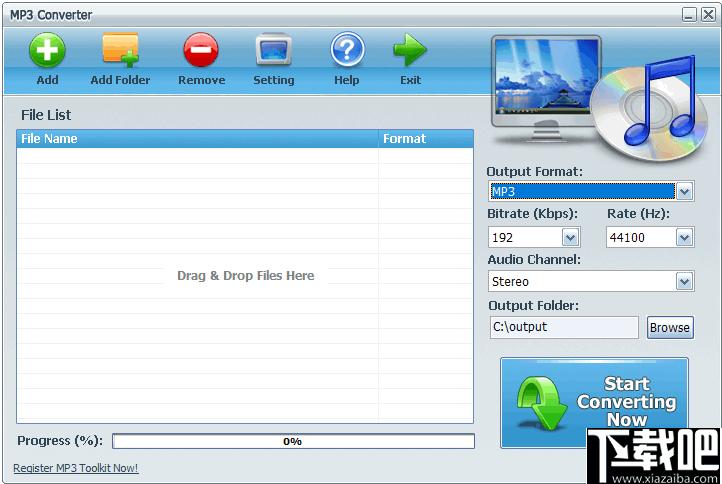
Task: Click the Output Folder: label
Action: pos(533,306)
